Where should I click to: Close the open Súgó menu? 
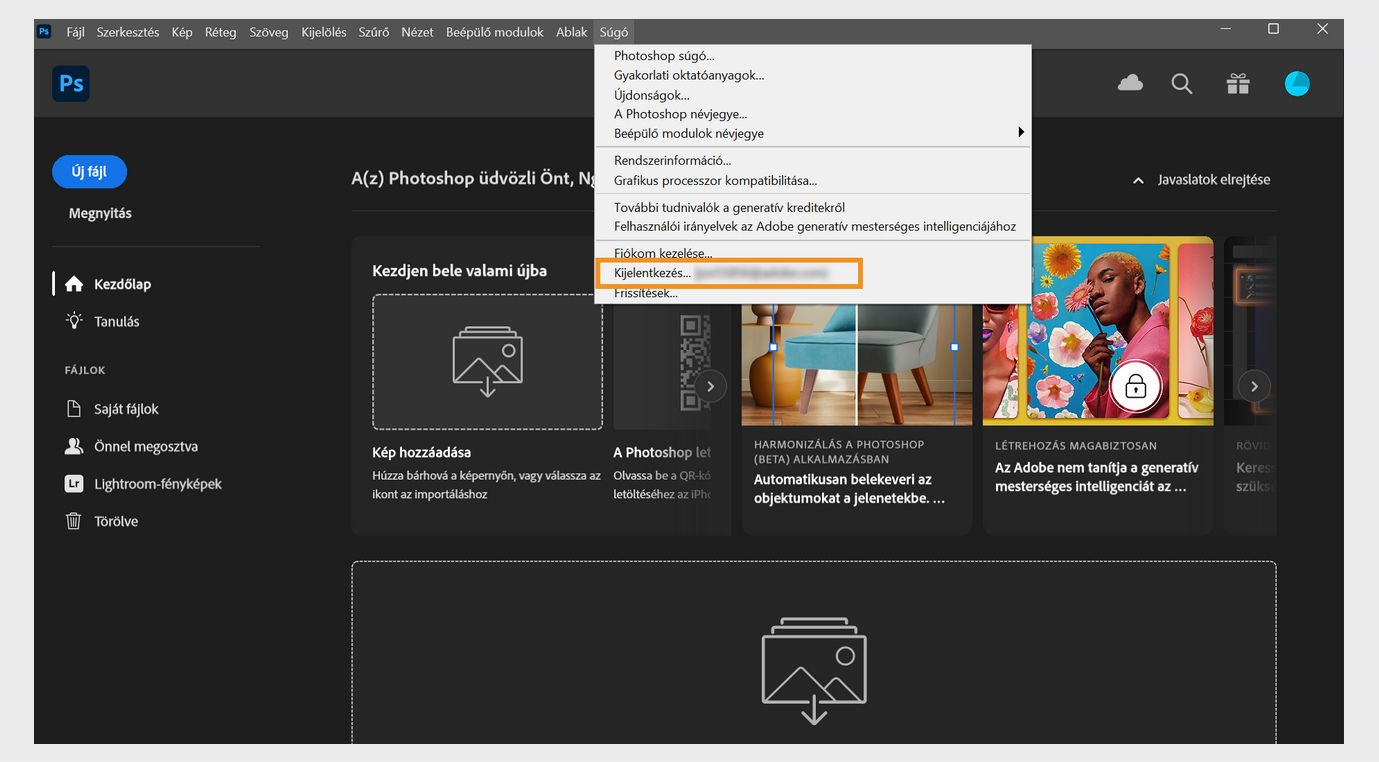(x=614, y=32)
